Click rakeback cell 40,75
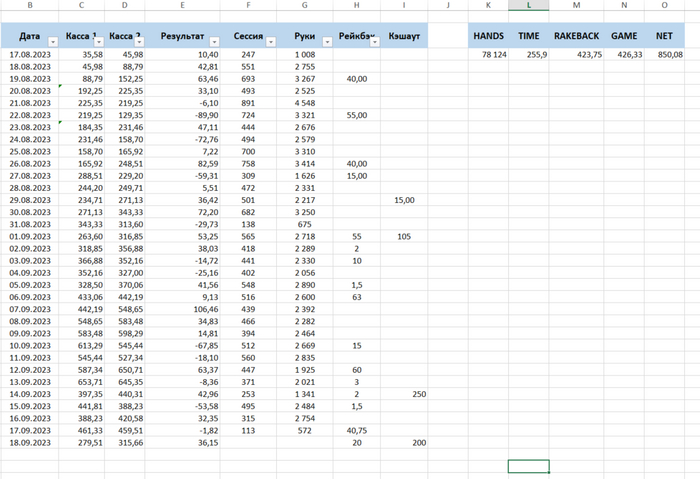The image size is (700, 479). tap(357, 431)
